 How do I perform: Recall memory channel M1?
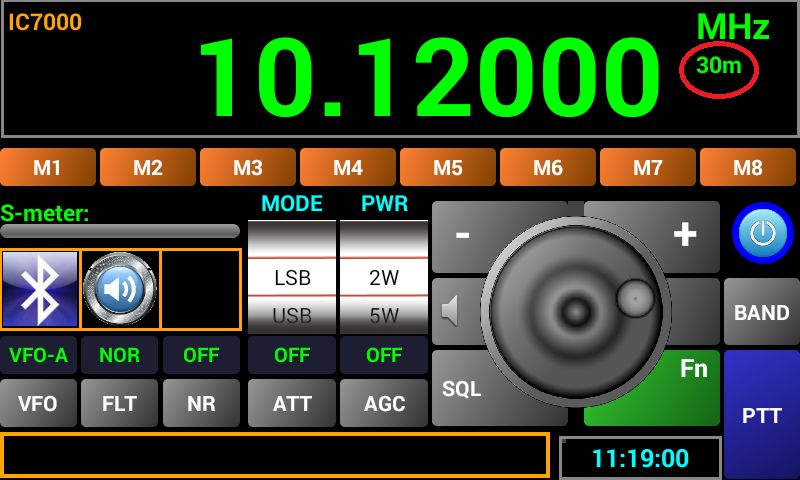click(x=48, y=167)
